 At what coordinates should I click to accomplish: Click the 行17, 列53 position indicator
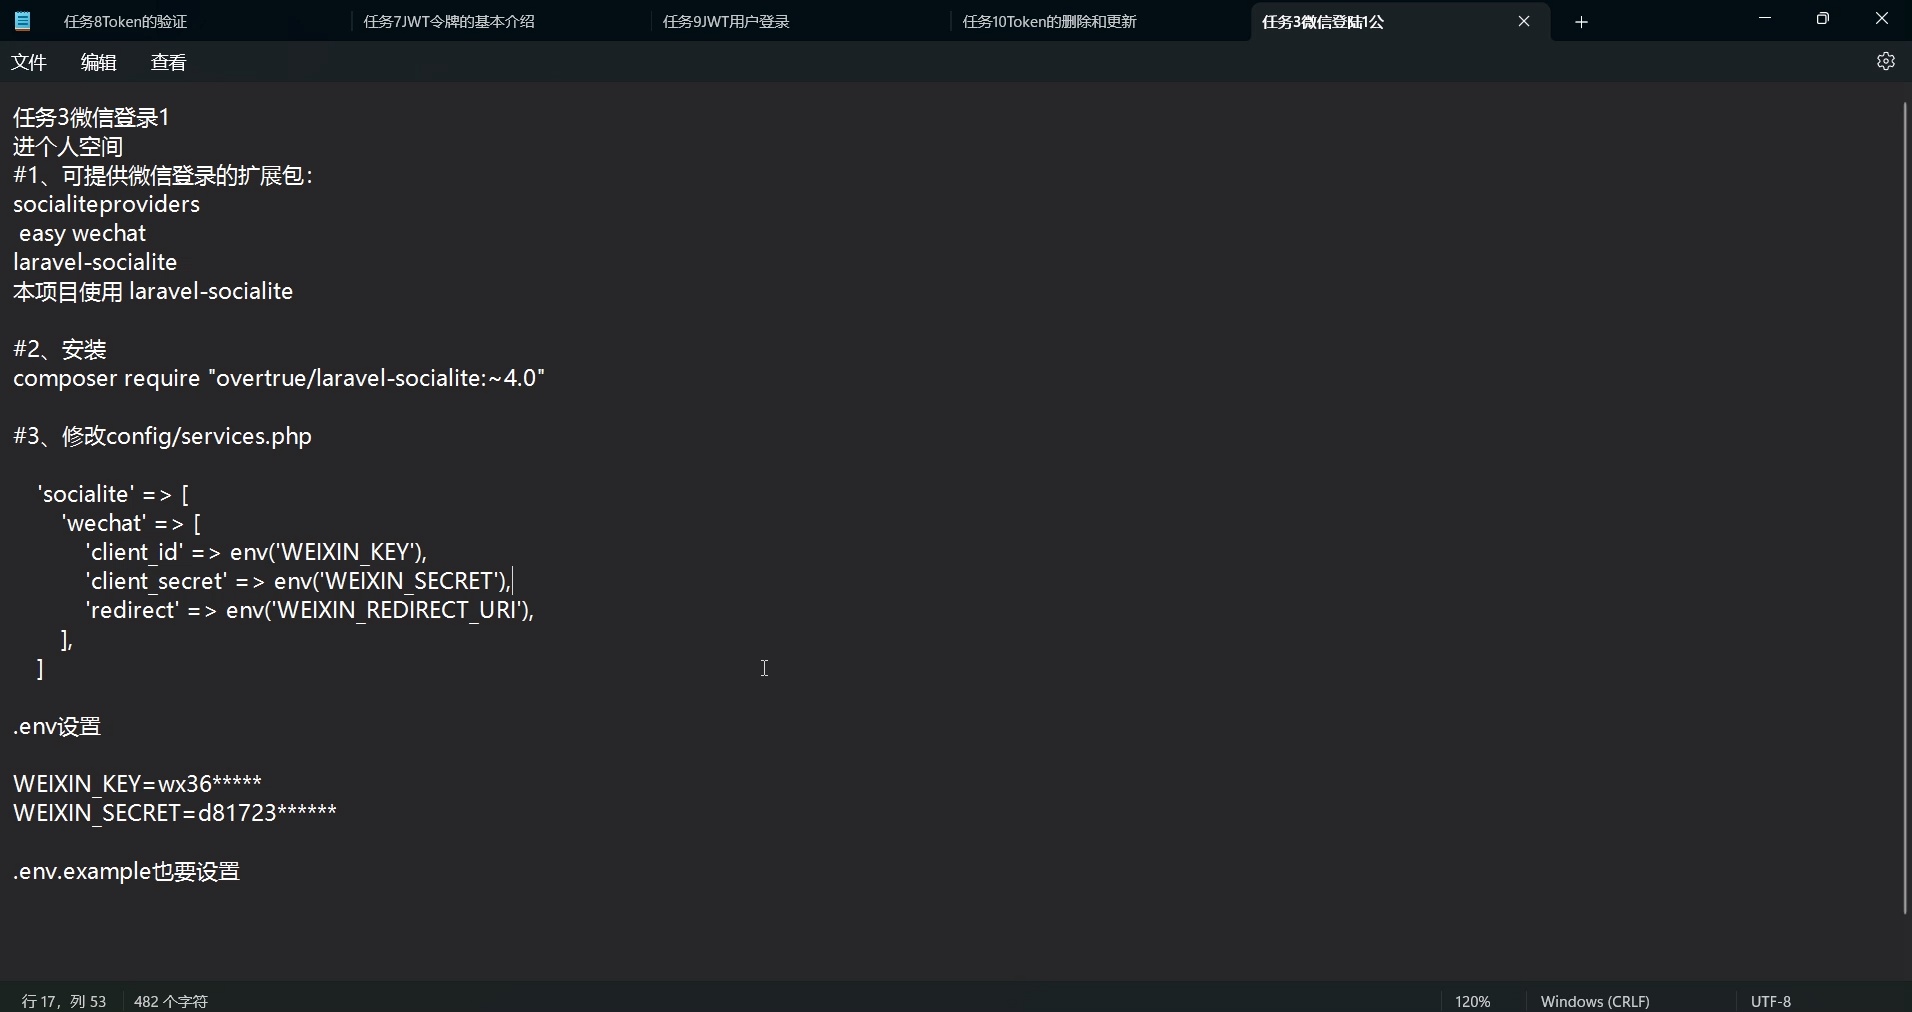point(63,1000)
